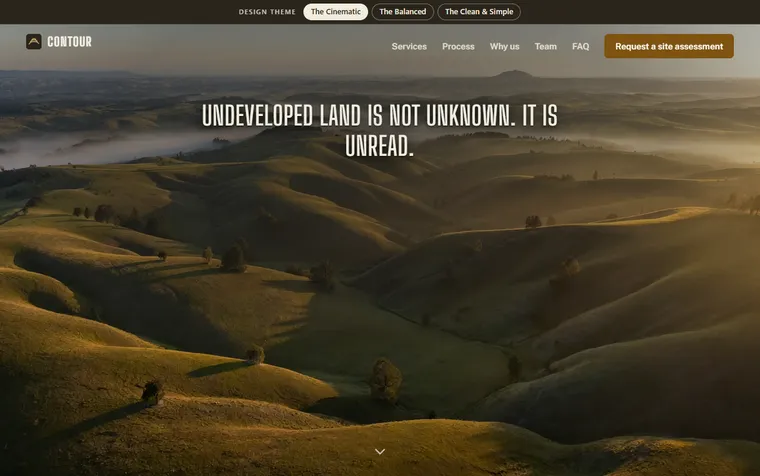Go to the Process section
The height and width of the screenshot is (476, 760).
click(x=458, y=47)
